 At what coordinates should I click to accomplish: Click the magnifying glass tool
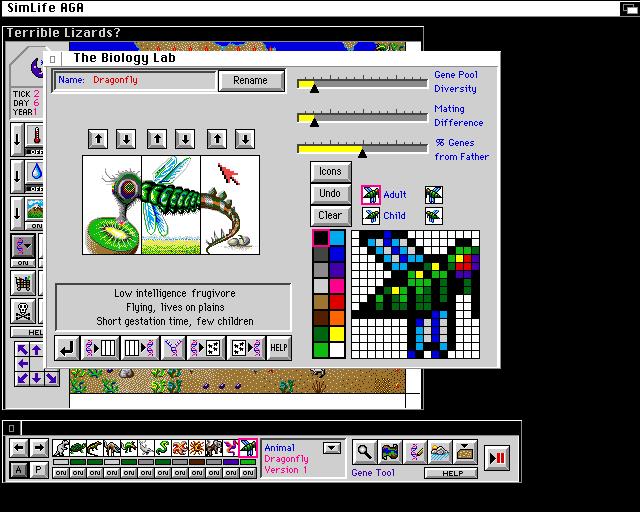pos(364,451)
